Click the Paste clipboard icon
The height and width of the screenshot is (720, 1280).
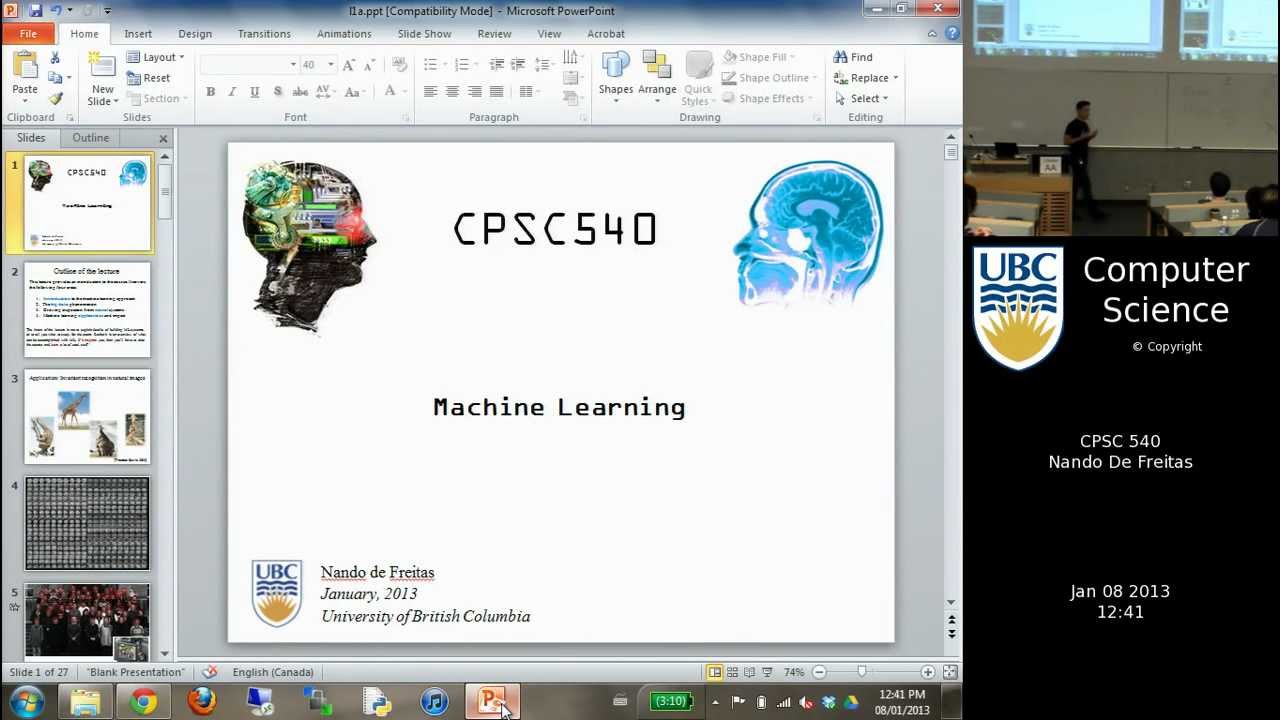[25, 67]
